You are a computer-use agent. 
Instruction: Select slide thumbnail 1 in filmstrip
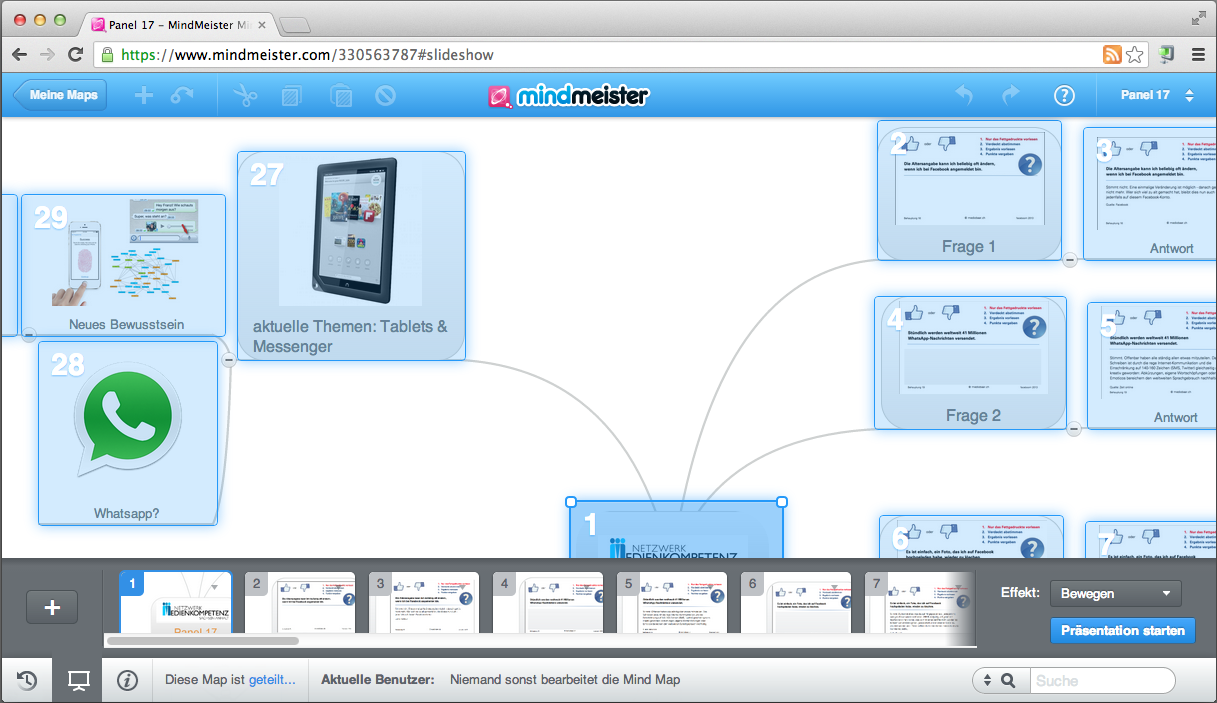point(176,604)
